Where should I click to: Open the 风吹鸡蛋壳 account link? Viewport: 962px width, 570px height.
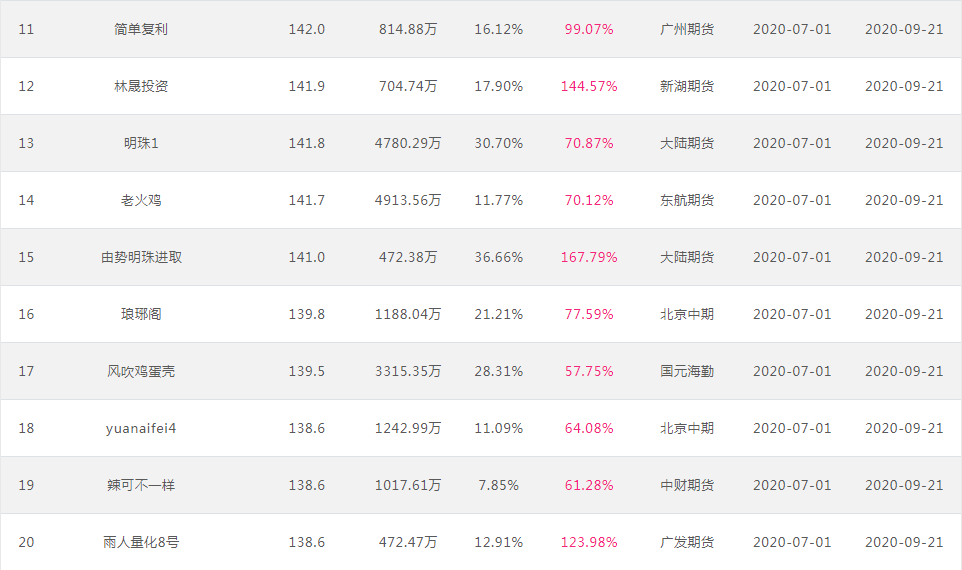[140, 371]
